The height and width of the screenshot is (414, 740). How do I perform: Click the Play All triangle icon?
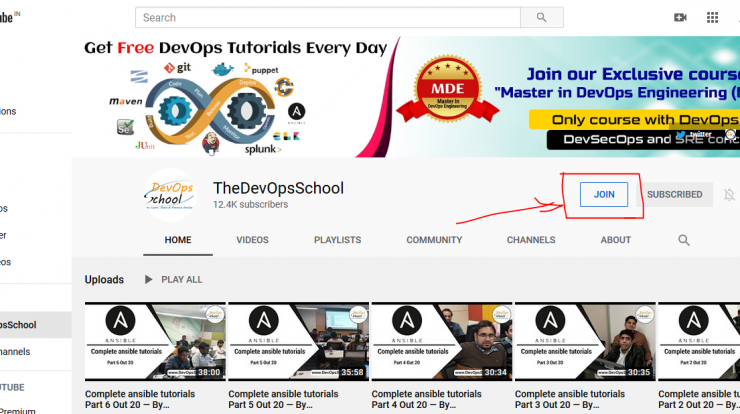[148, 279]
